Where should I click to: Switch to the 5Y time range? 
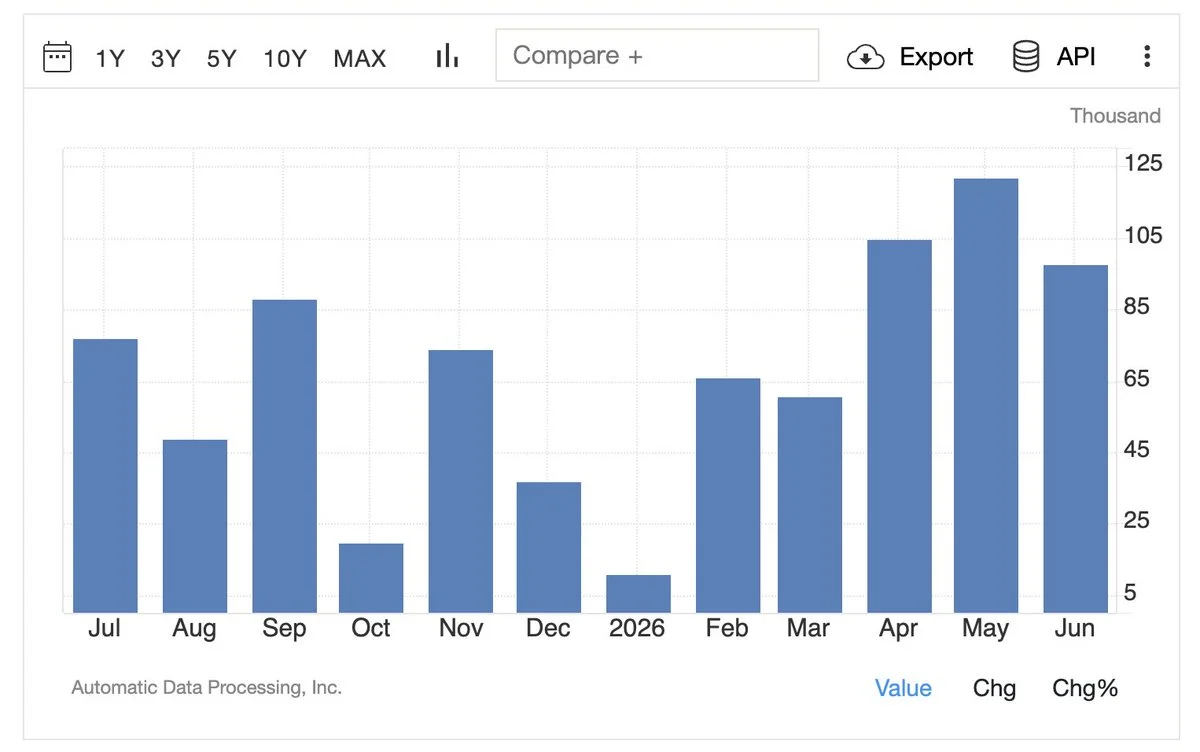[x=222, y=58]
